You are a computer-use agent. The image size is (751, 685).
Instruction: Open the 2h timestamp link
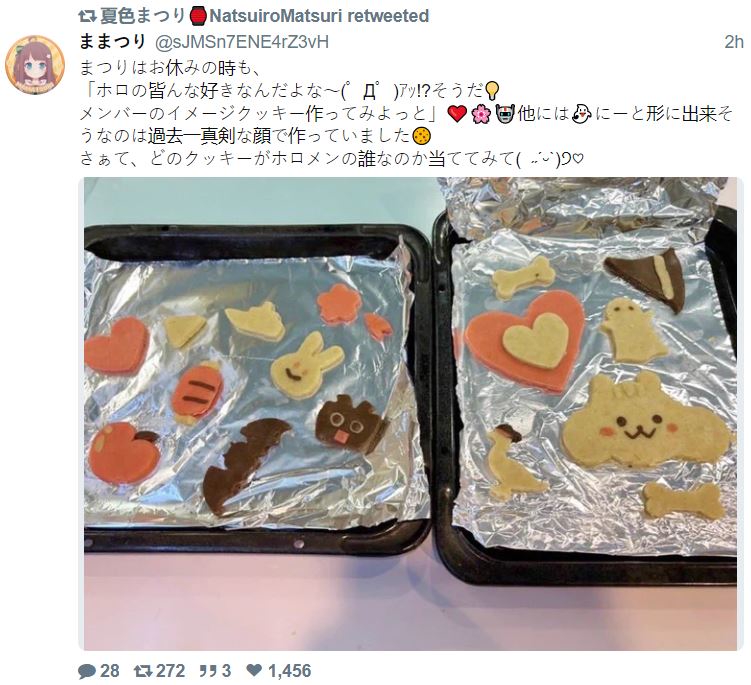pos(733,42)
